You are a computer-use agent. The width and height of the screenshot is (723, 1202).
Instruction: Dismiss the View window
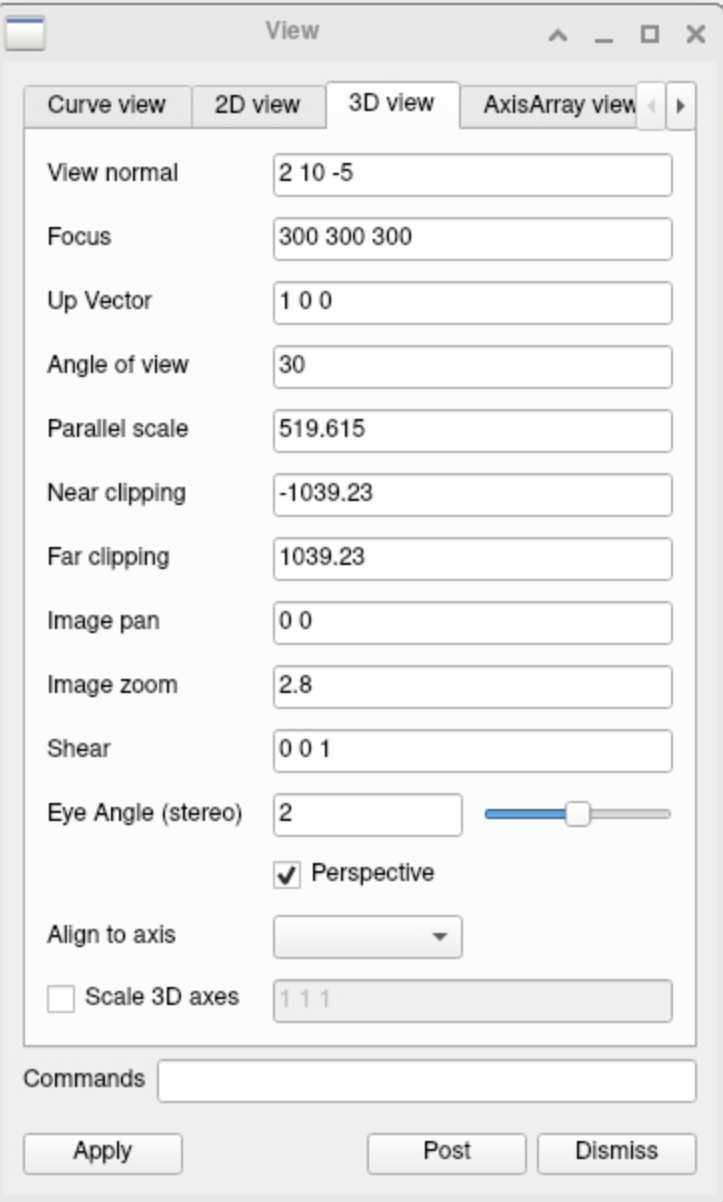[613, 1152]
